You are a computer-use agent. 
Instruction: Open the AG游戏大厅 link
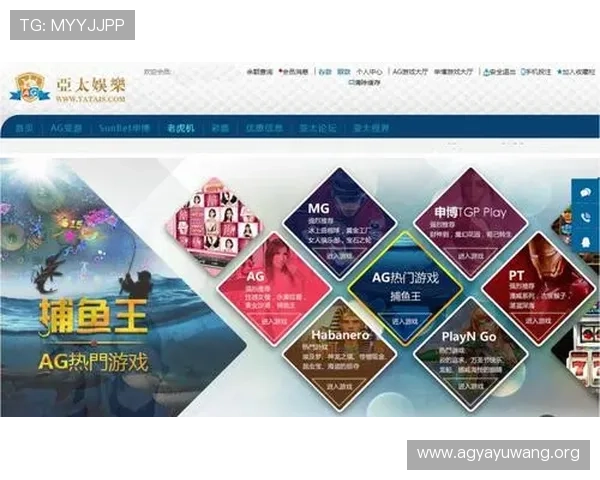tap(410, 72)
